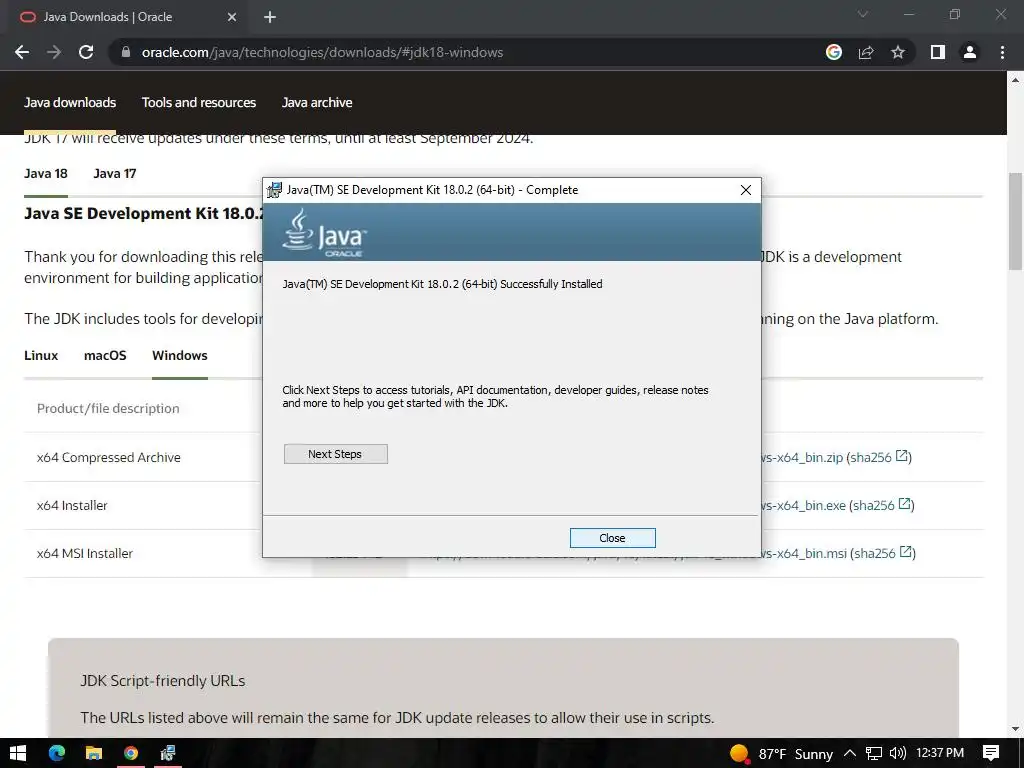
Task: Select the Windows tab
Action: click(180, 356)
